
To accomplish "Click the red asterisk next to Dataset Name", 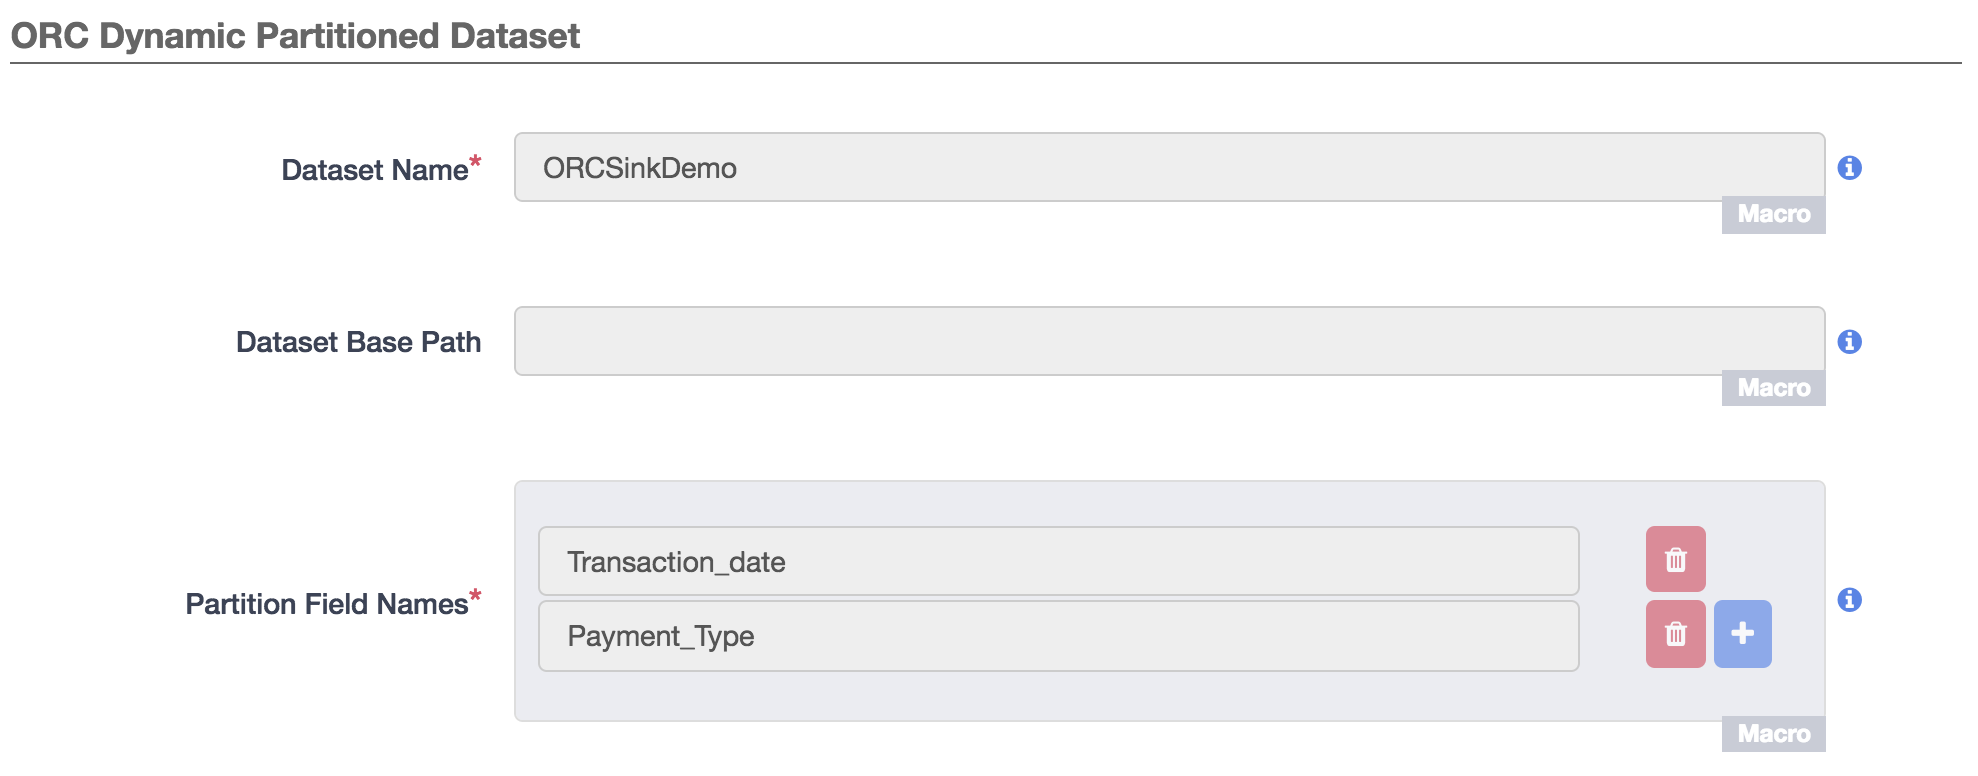I will (475, 161).
